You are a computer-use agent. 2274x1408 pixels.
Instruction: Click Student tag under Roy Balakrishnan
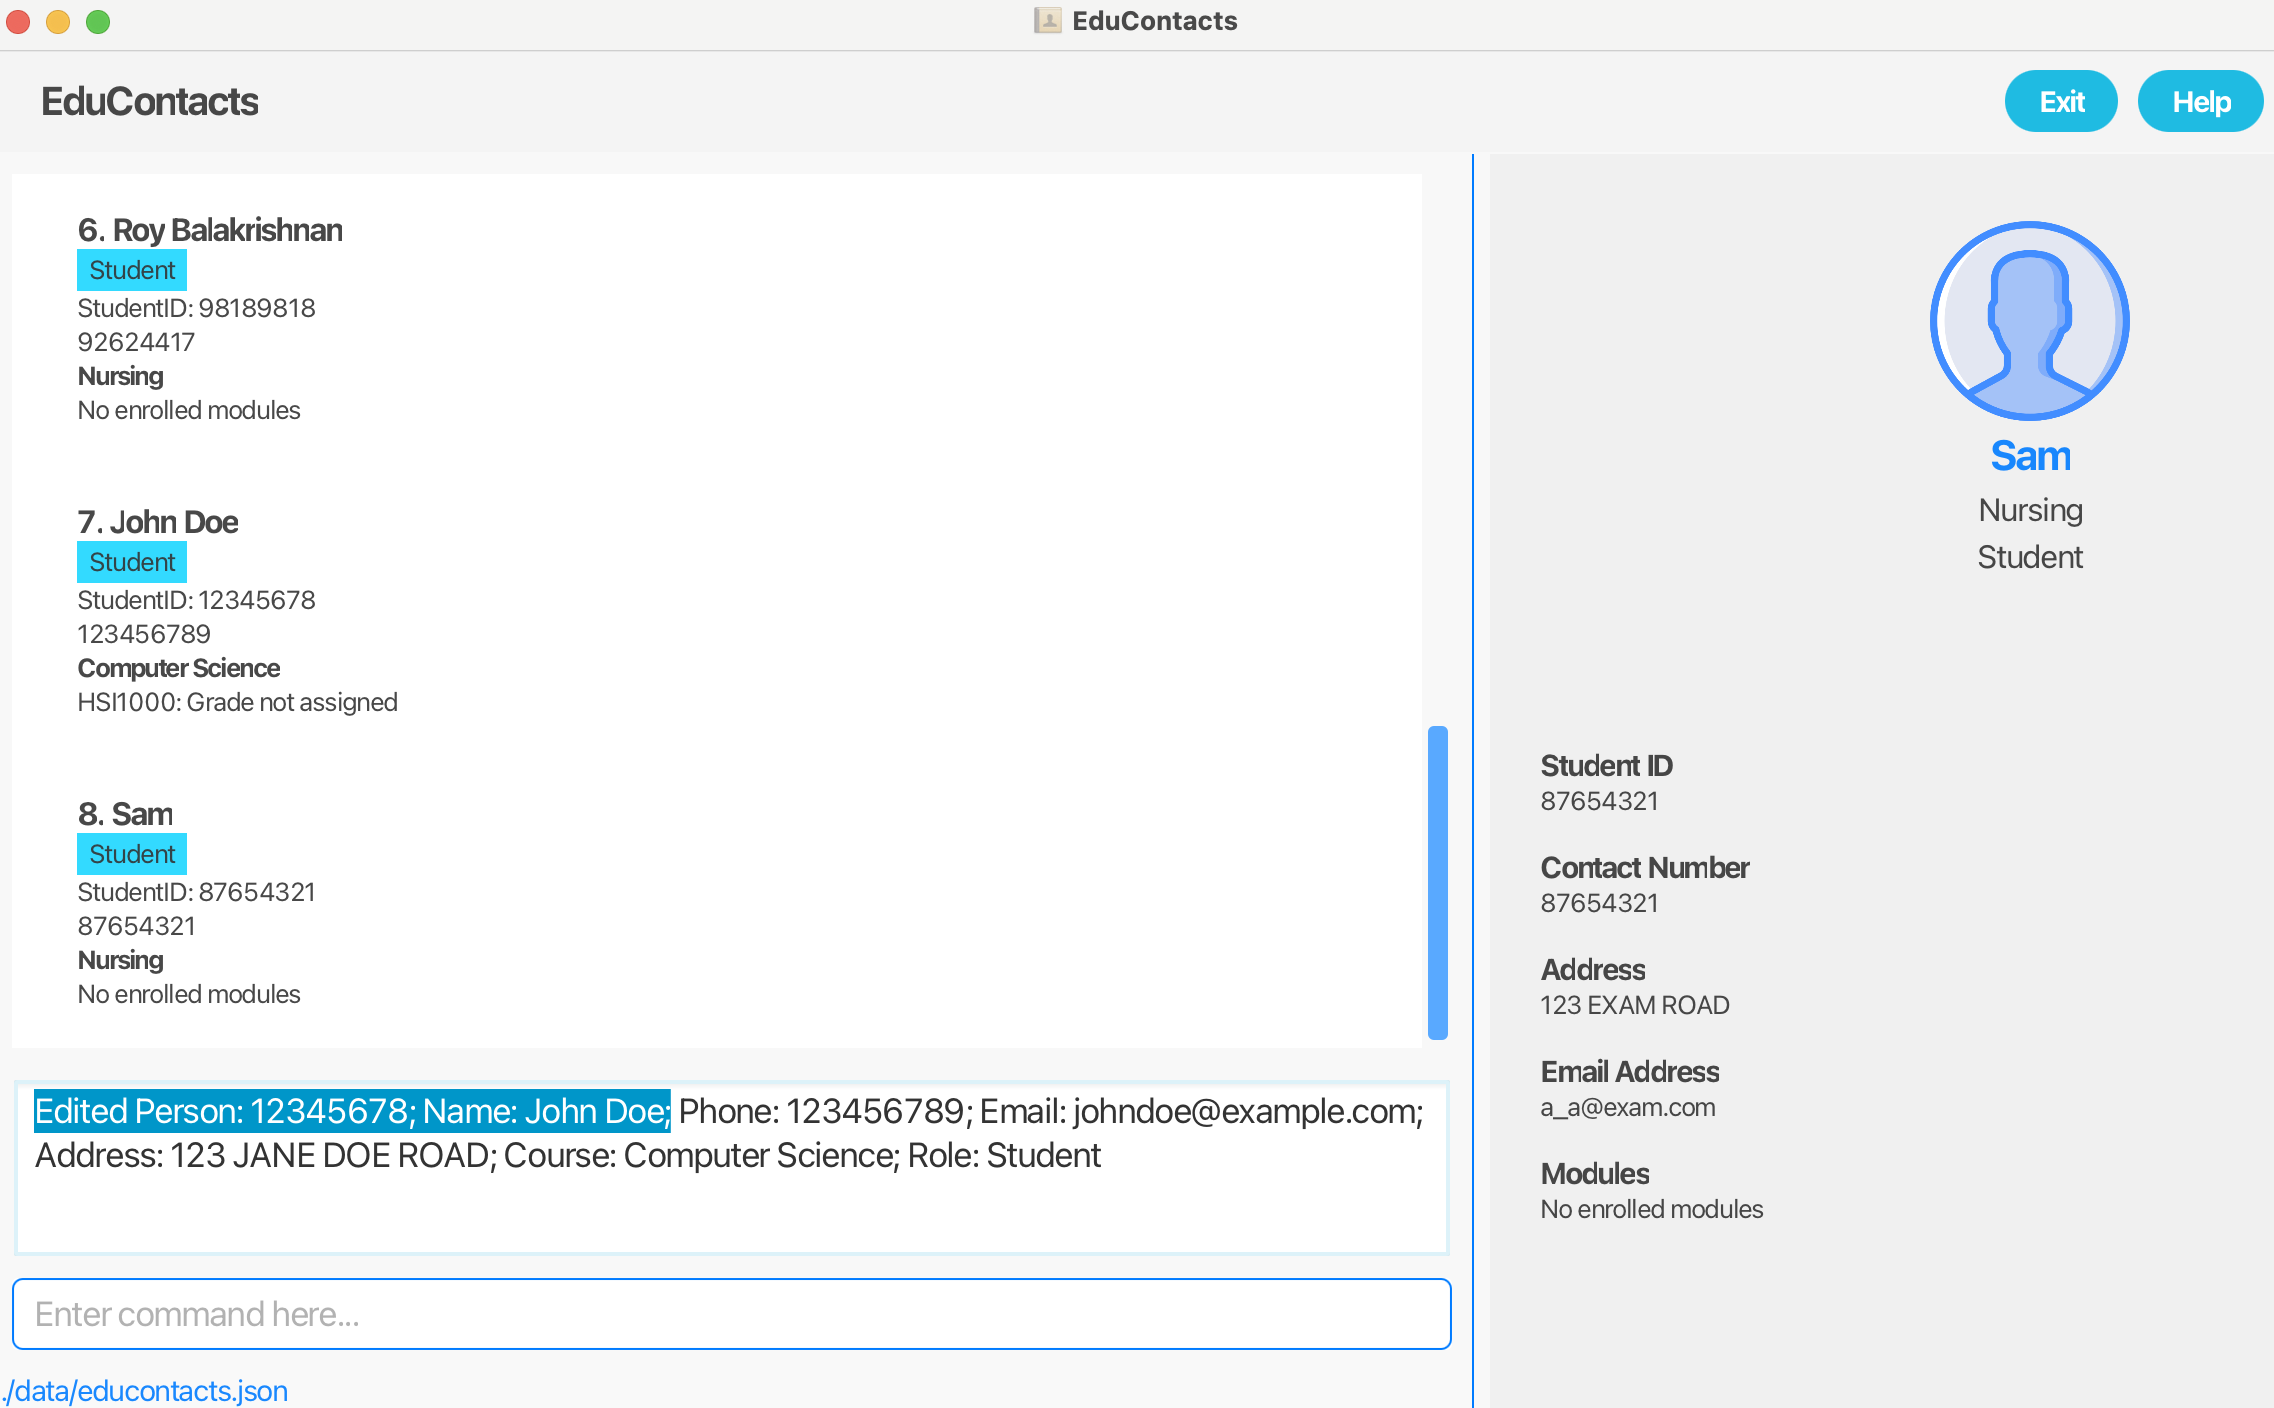pos(132,270)
